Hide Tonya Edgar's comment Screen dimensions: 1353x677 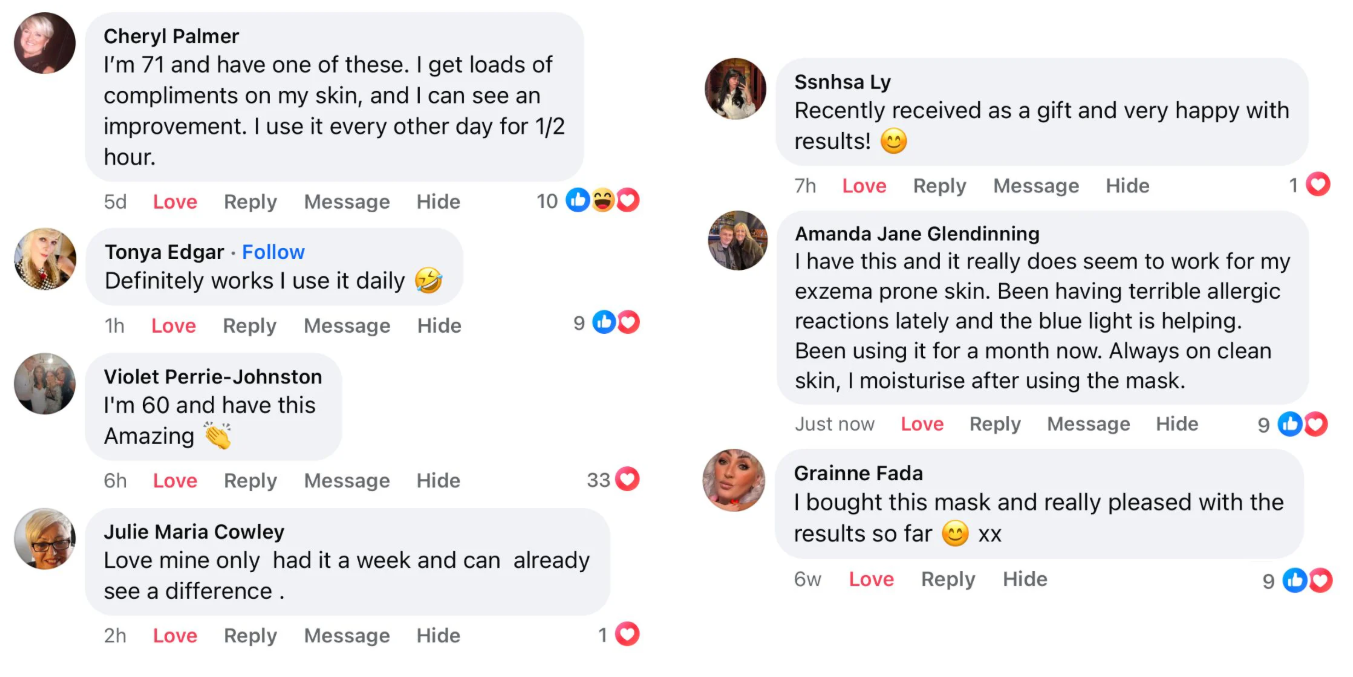439,326
